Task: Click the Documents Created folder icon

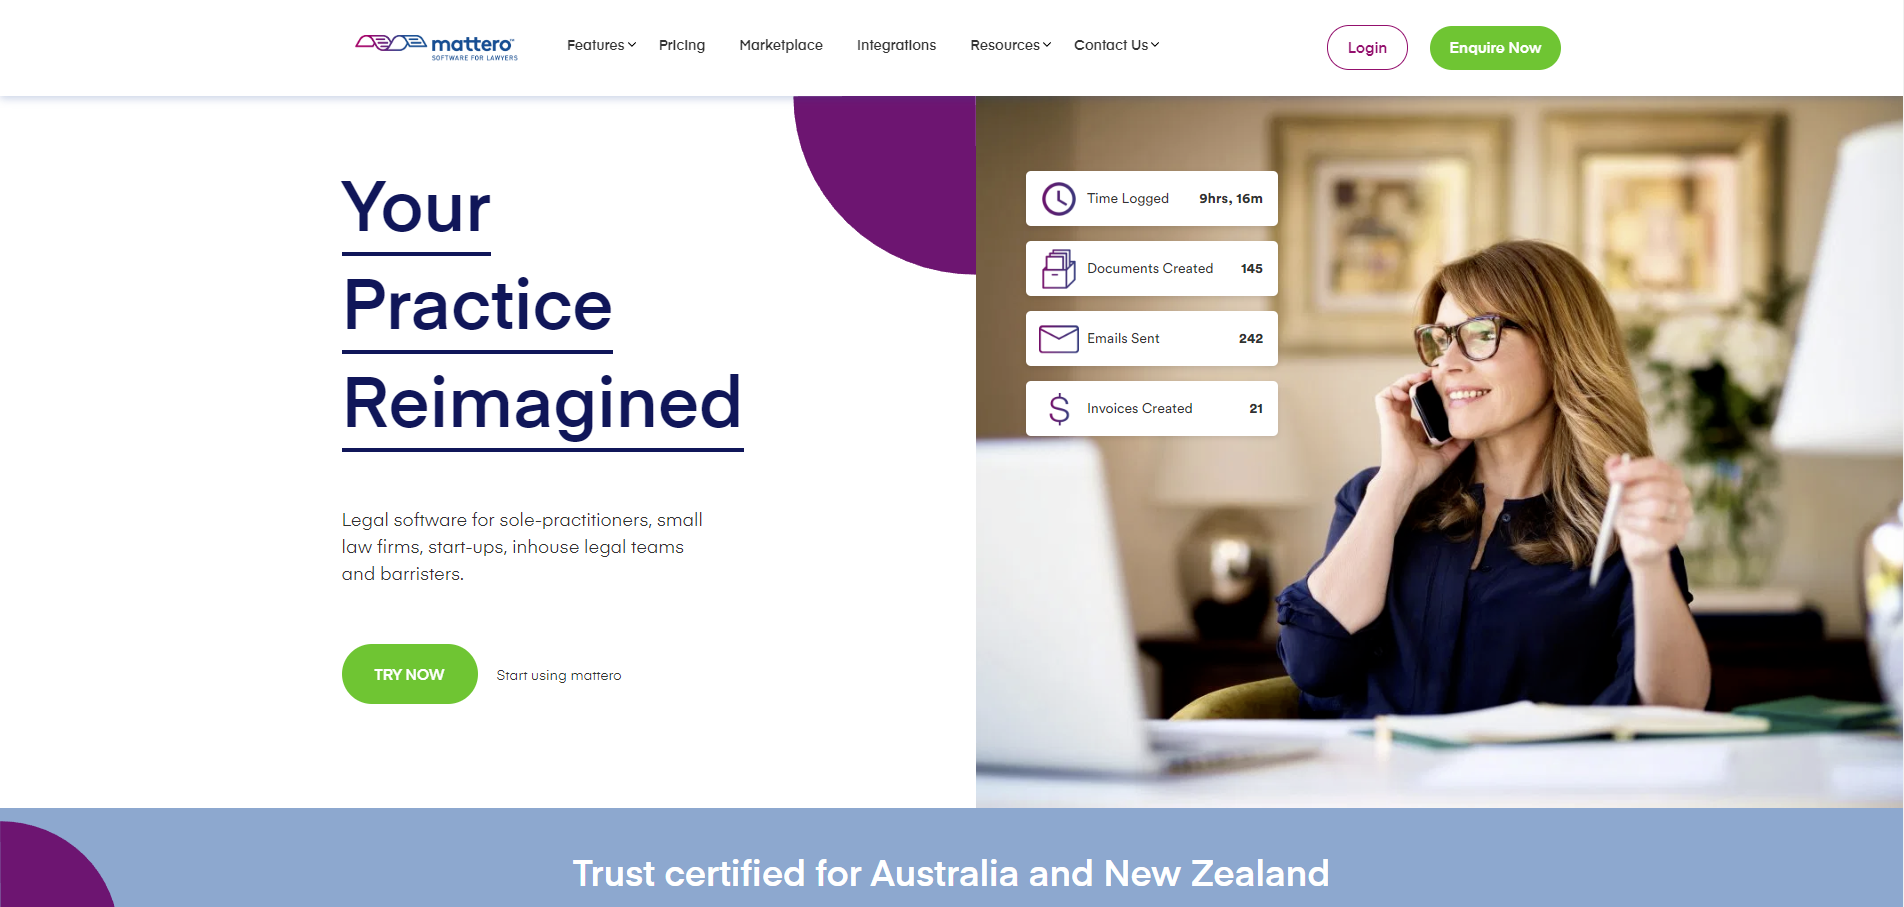Action: (x=1058, y=269)
